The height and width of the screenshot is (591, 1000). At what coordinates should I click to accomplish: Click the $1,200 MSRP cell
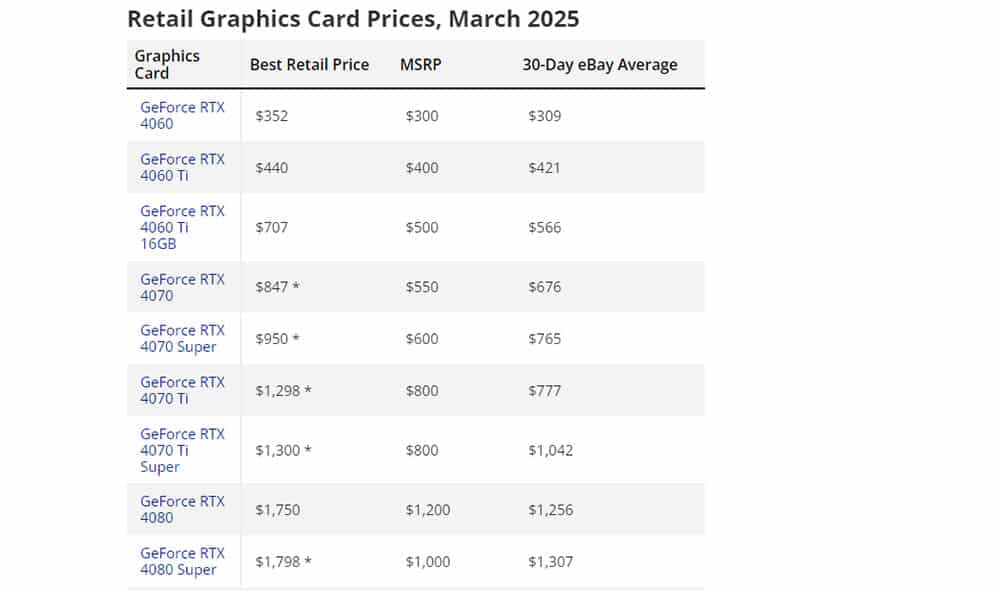click(x=428, y=510)
